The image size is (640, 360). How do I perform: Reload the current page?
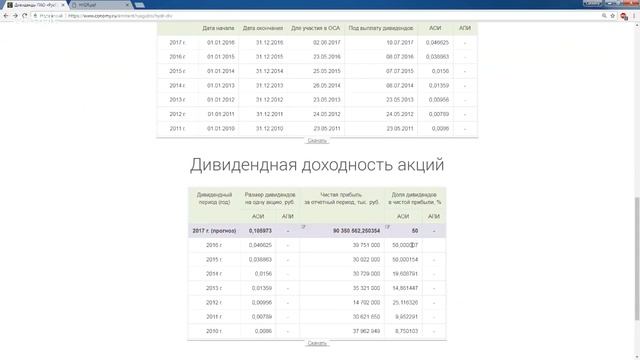[x=24, y=16]
